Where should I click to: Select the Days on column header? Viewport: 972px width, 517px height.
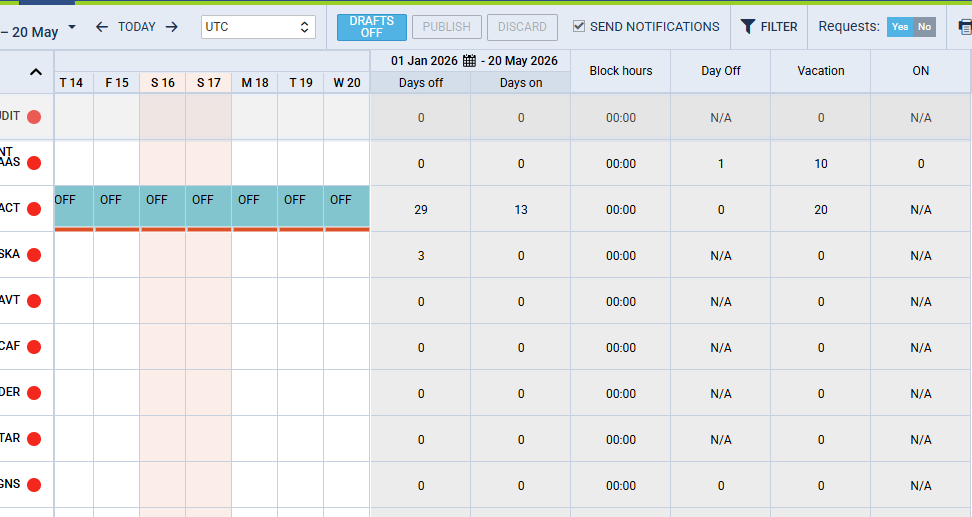(521, 82)
